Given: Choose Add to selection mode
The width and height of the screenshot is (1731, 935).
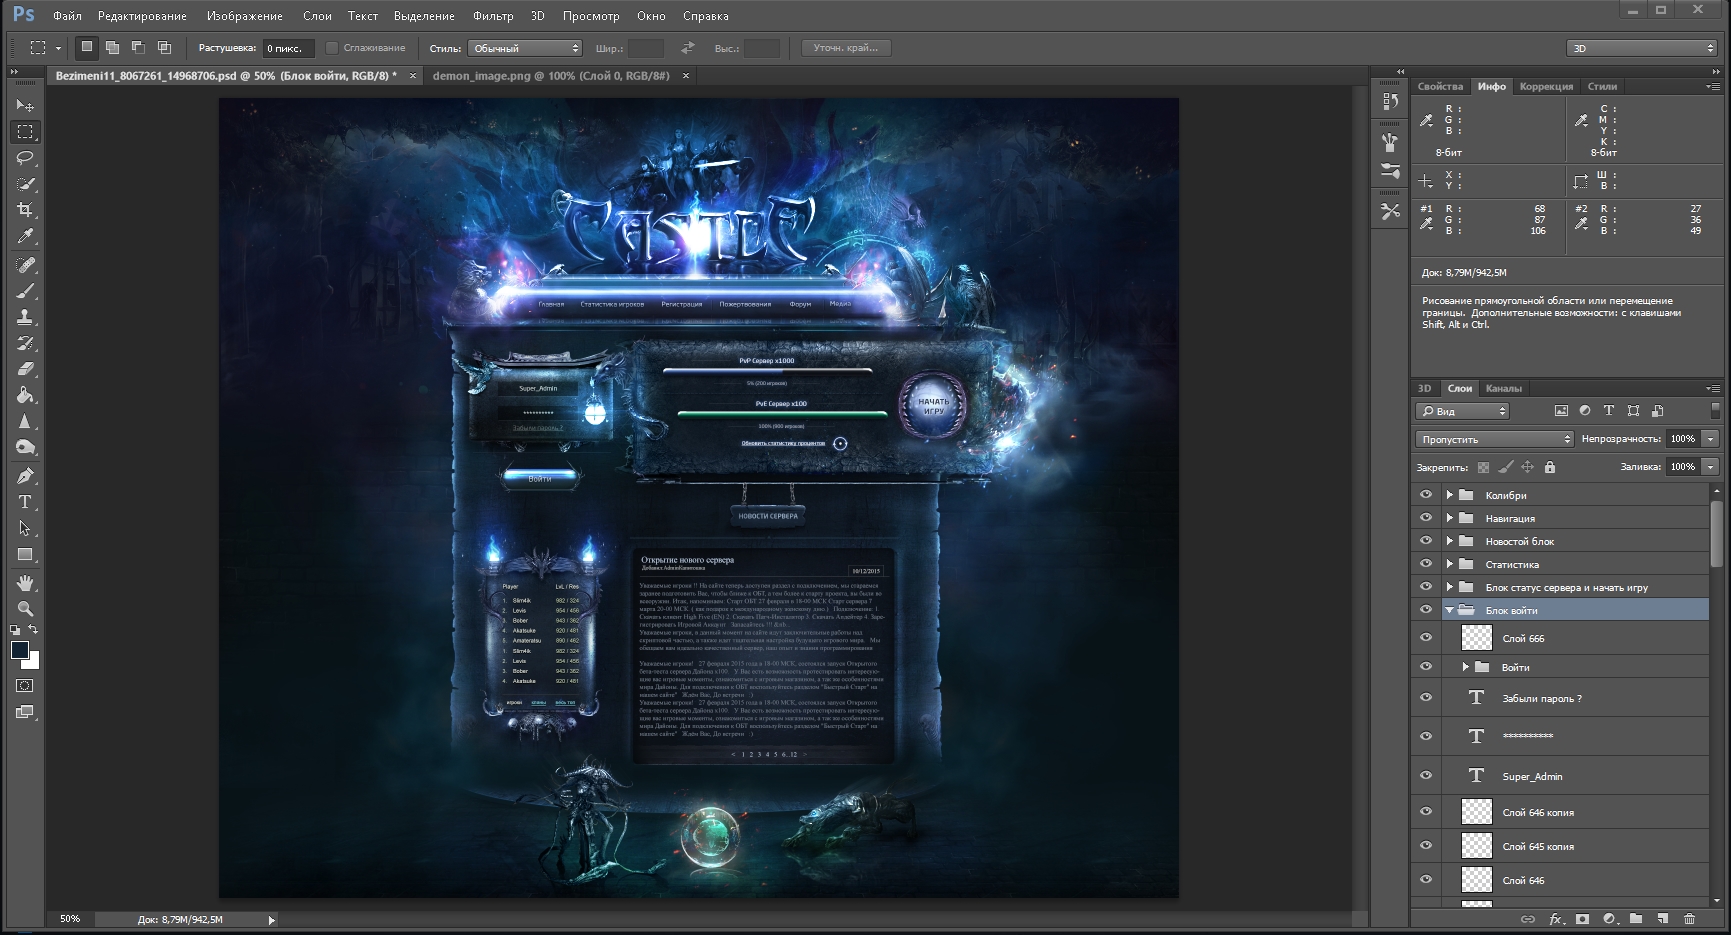Looking at the screenshot, I should (113, 48).
